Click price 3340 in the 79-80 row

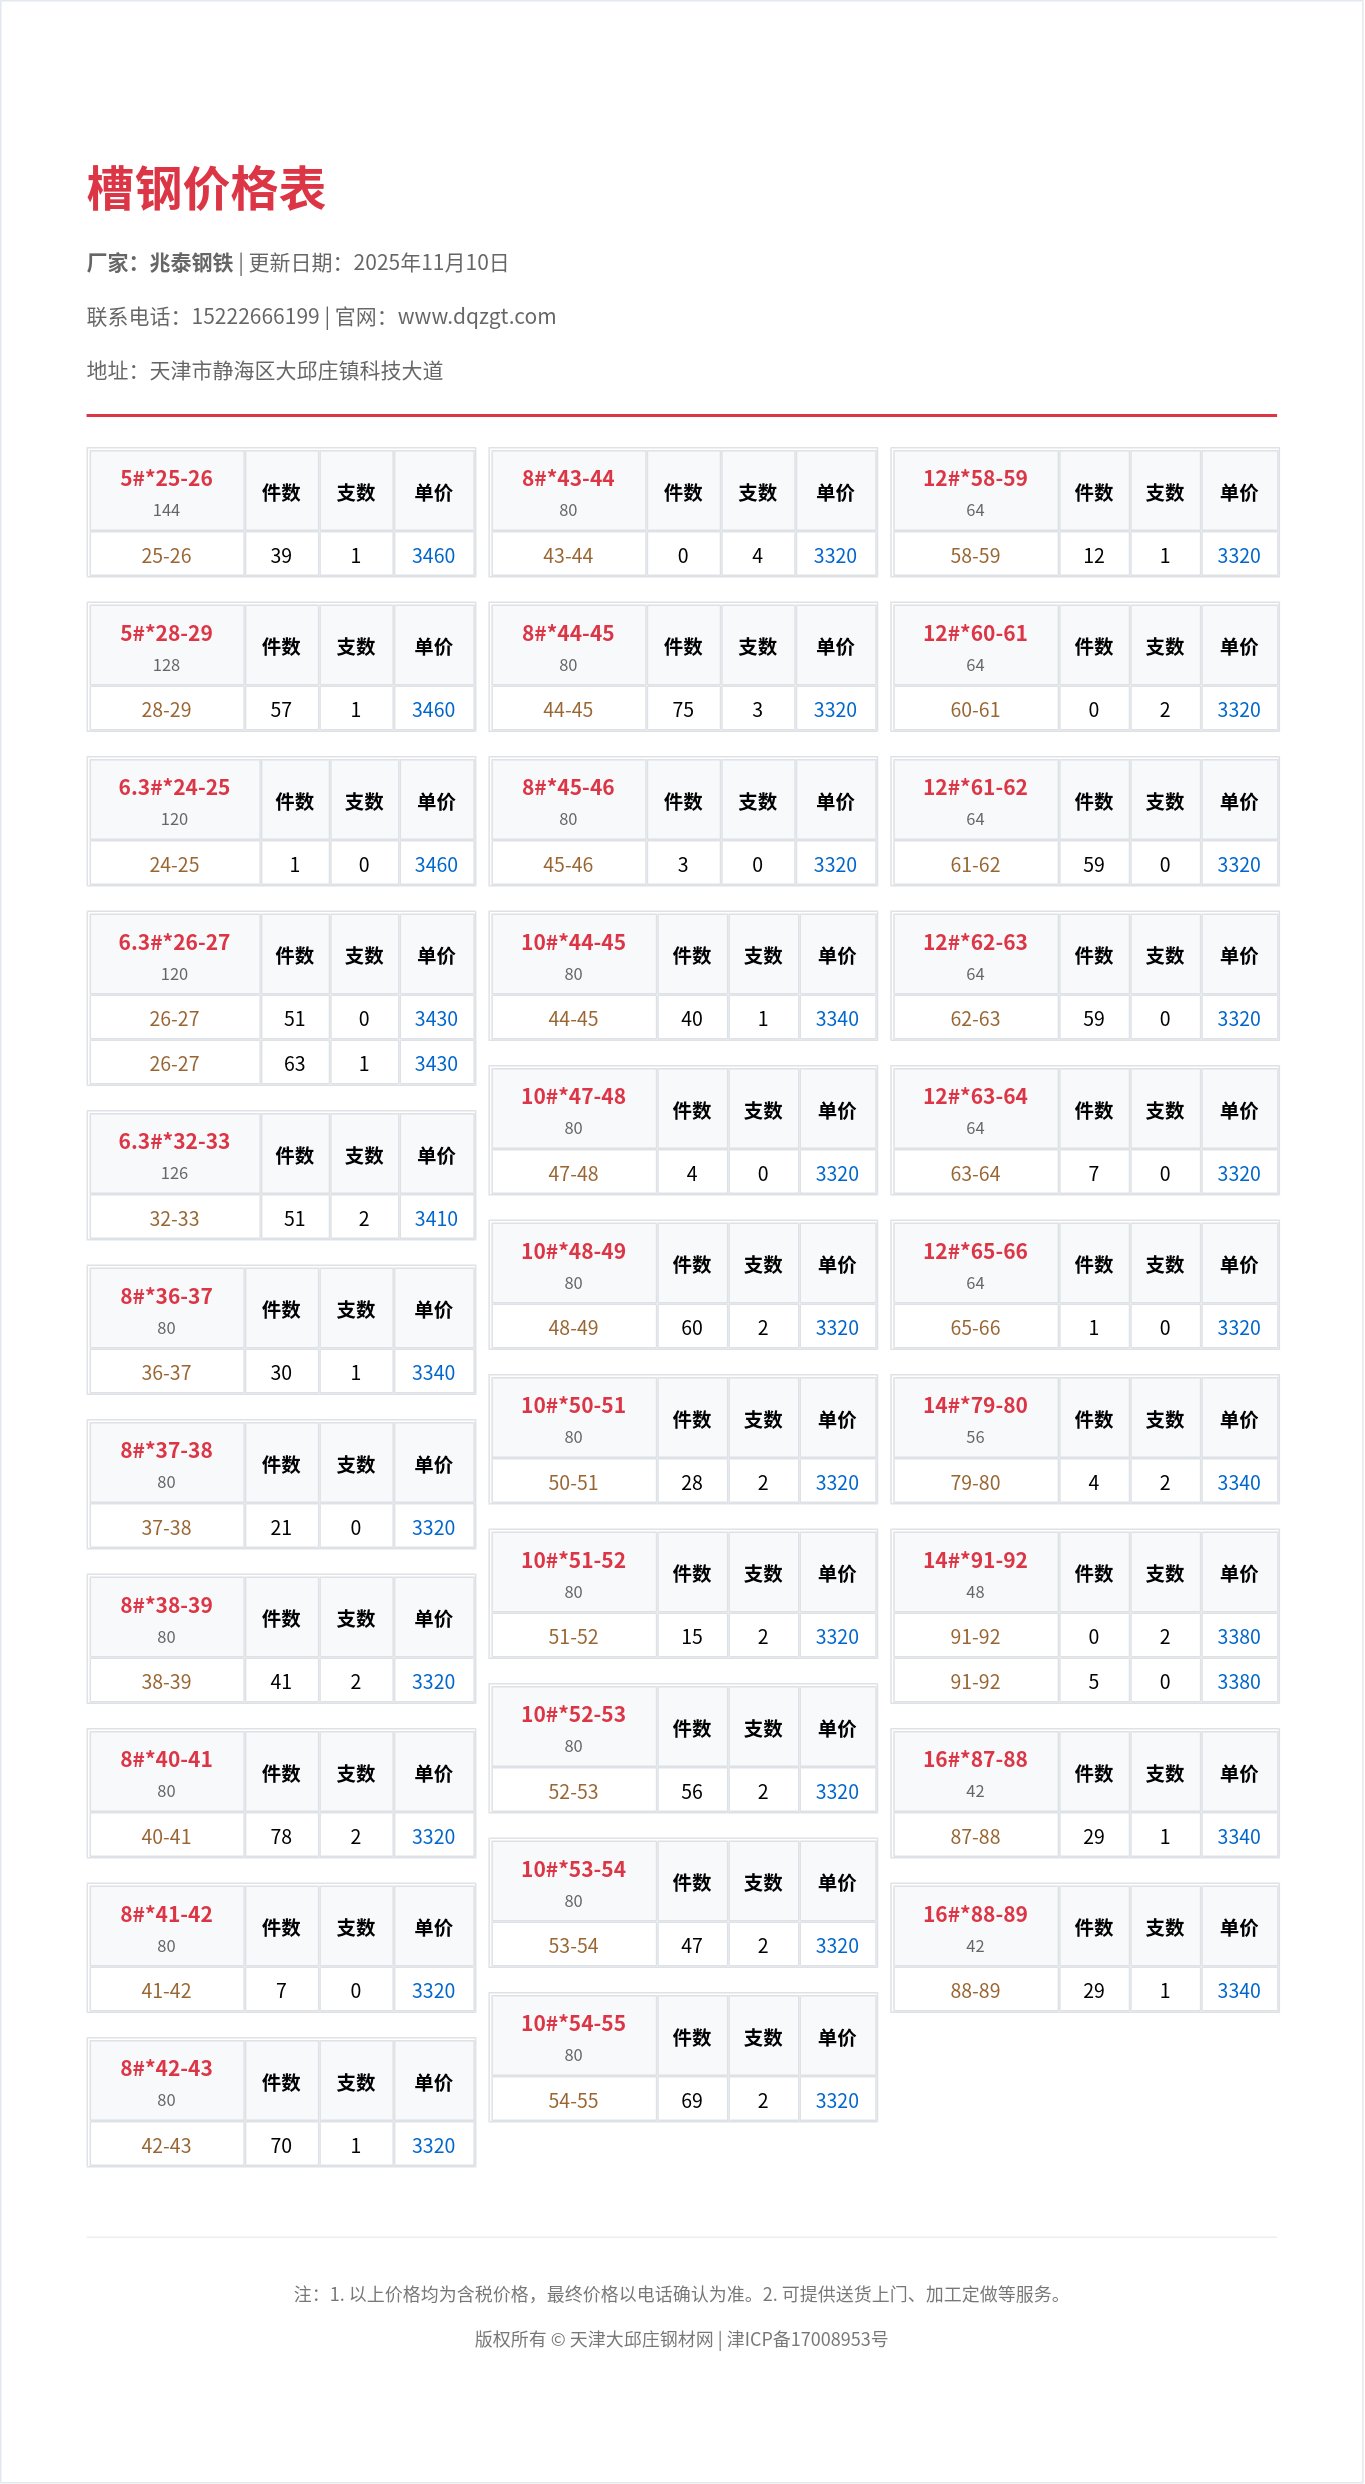pyautogui.click(x=1238, y=1483)
